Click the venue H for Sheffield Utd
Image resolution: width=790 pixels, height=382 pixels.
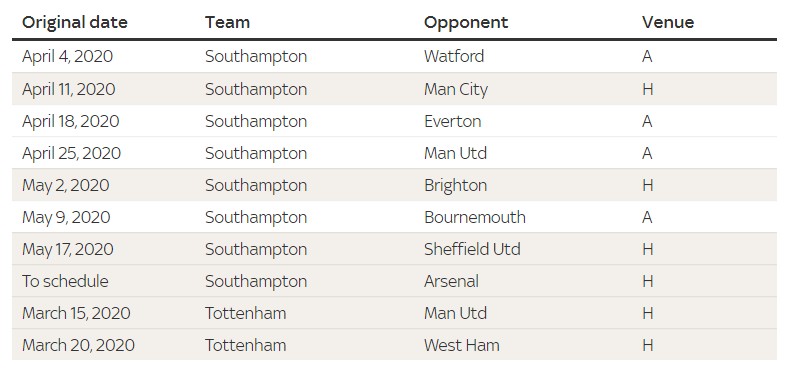647,249
